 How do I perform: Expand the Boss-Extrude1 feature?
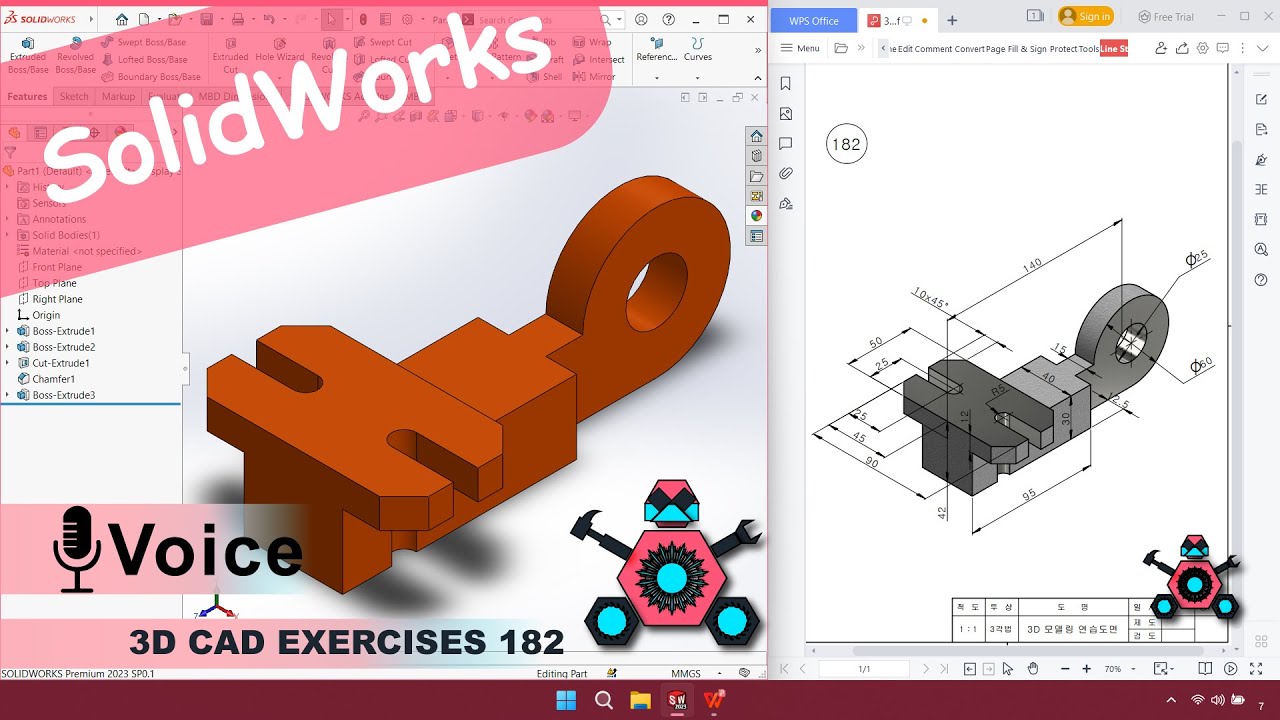[x=8, y=331]
